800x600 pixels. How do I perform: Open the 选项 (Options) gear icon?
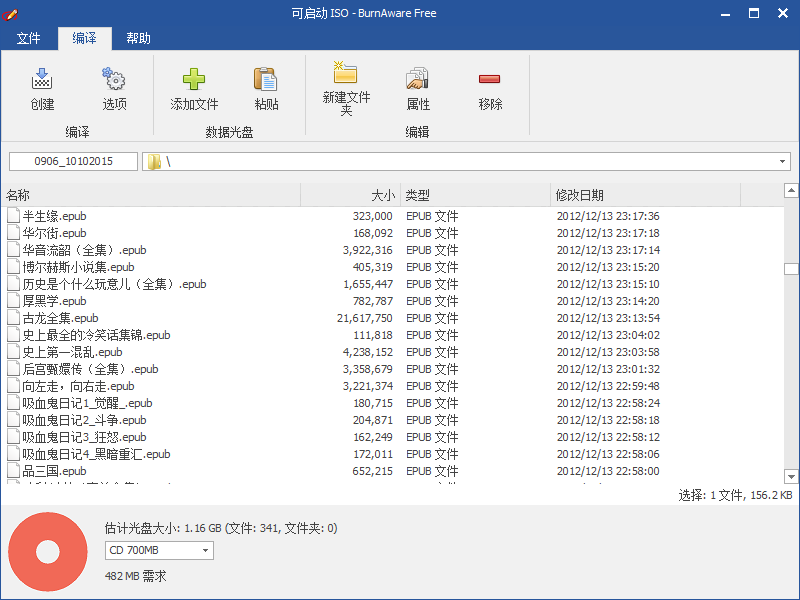tap(114, 80)
